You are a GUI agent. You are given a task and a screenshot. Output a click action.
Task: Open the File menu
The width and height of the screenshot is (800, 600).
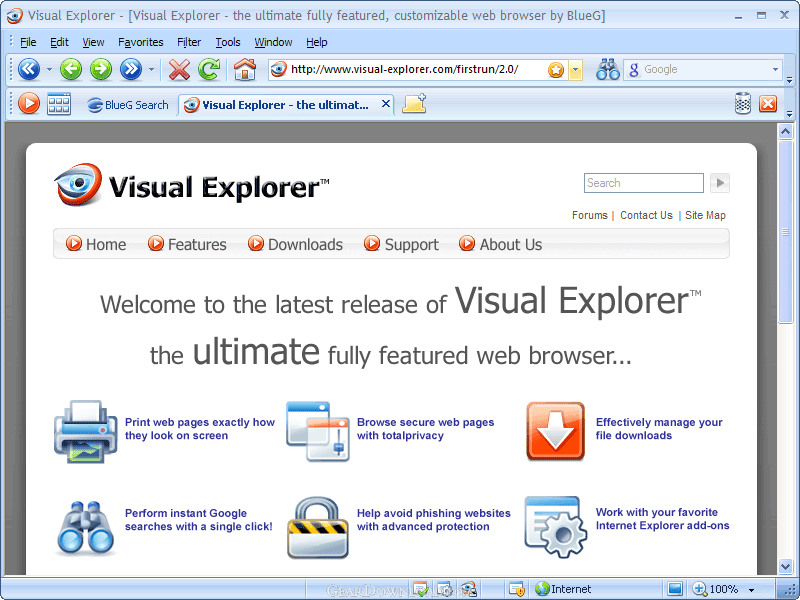point(28,42)
